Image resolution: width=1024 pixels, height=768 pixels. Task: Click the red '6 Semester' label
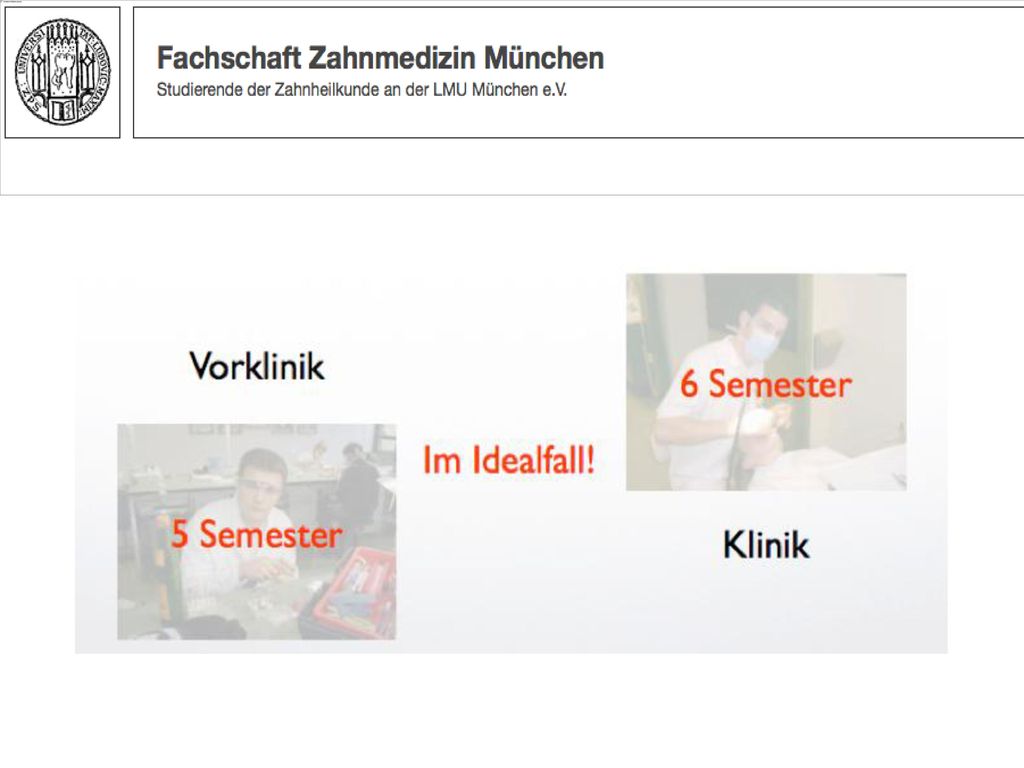(x=766, y=383)
